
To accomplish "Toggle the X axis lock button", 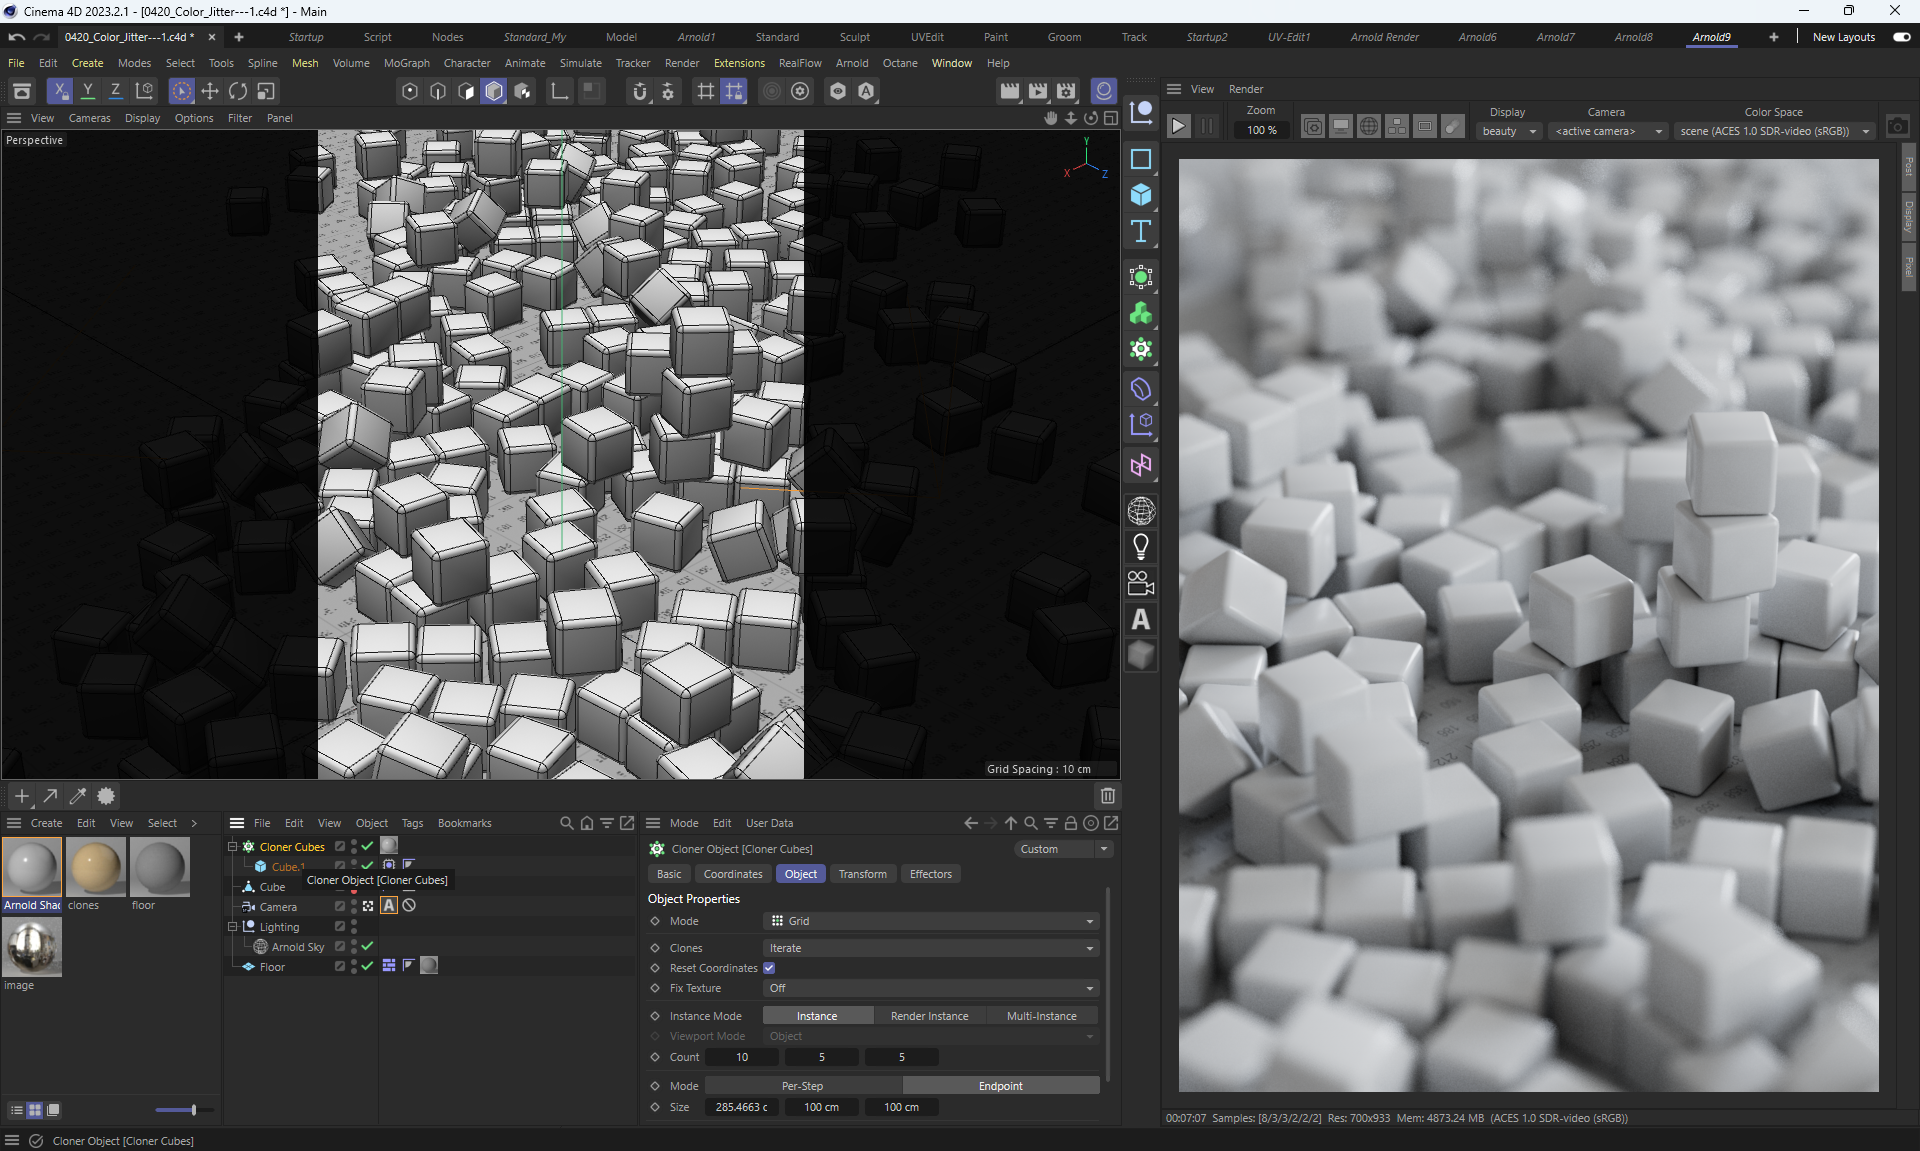I will pos(60,91).
